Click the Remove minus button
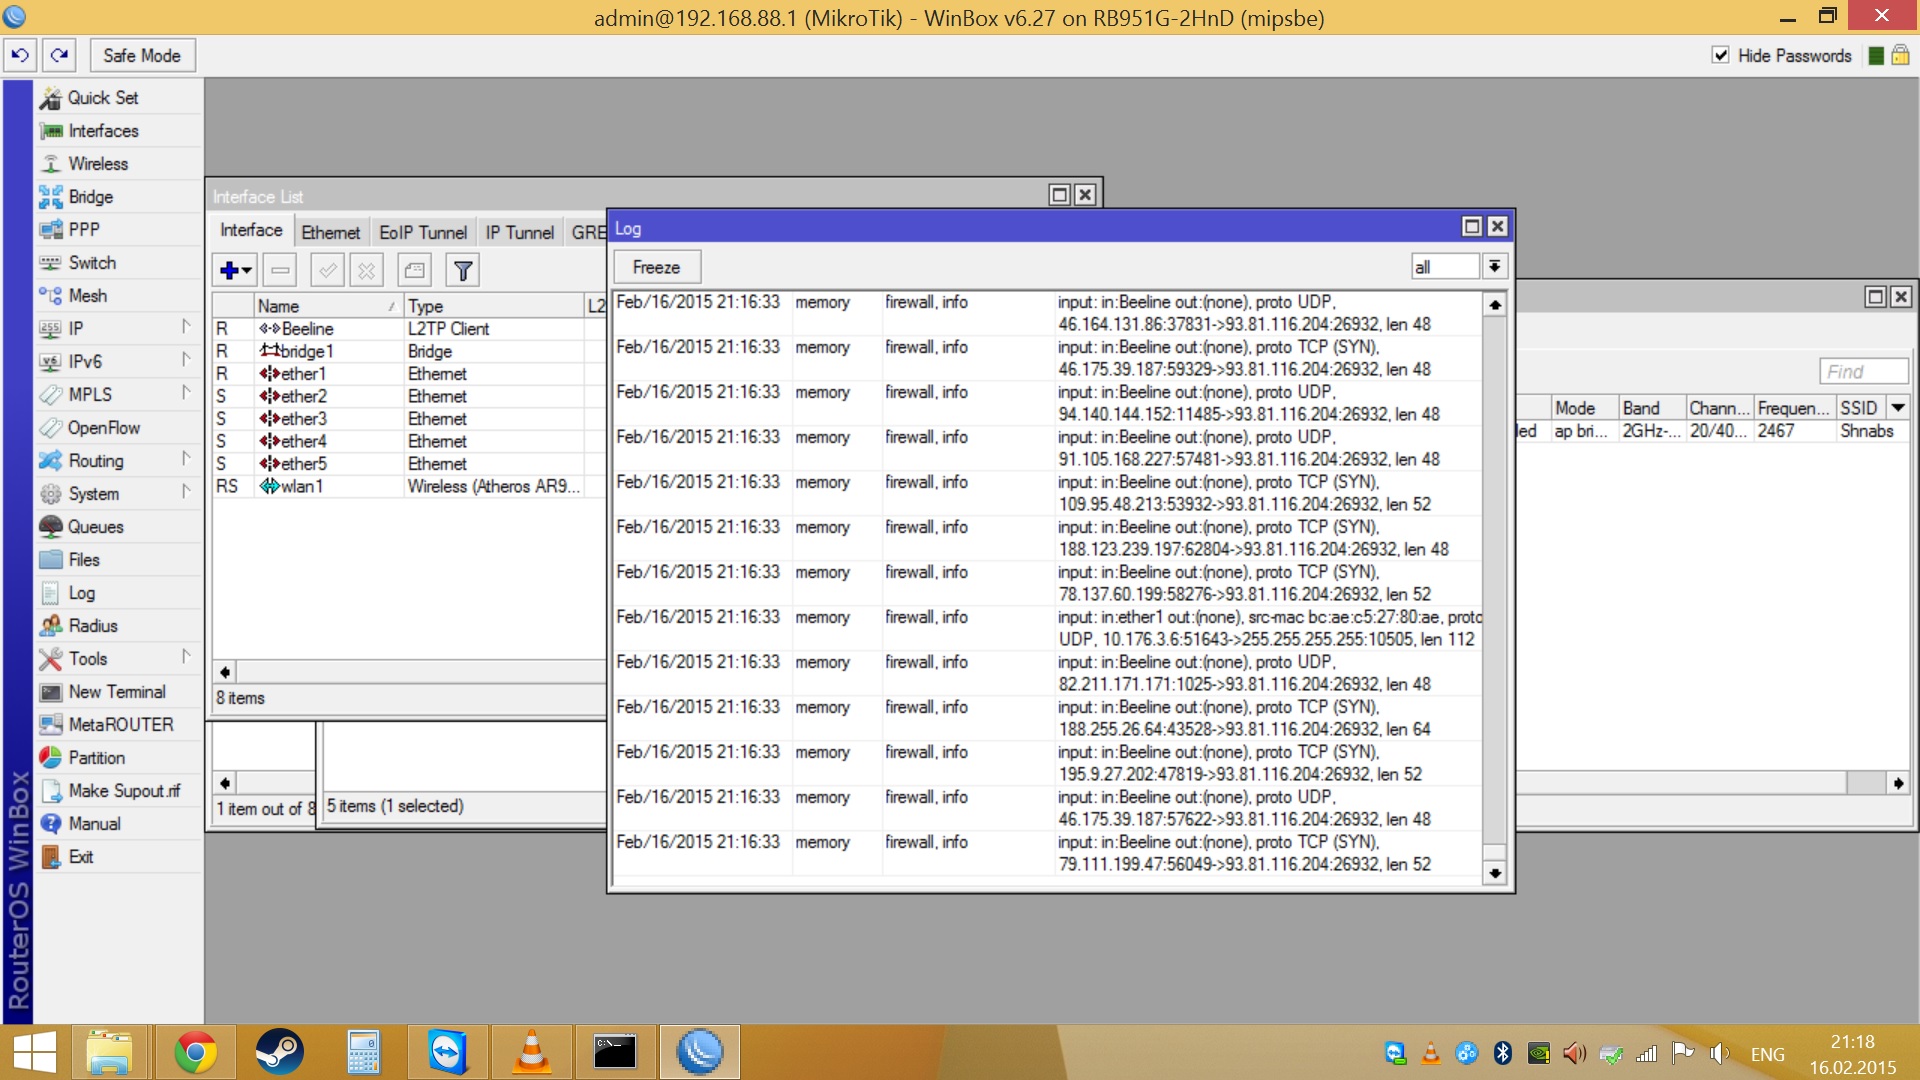The height and width of the screenshot is (1080, 1920). tap(281, 270)
